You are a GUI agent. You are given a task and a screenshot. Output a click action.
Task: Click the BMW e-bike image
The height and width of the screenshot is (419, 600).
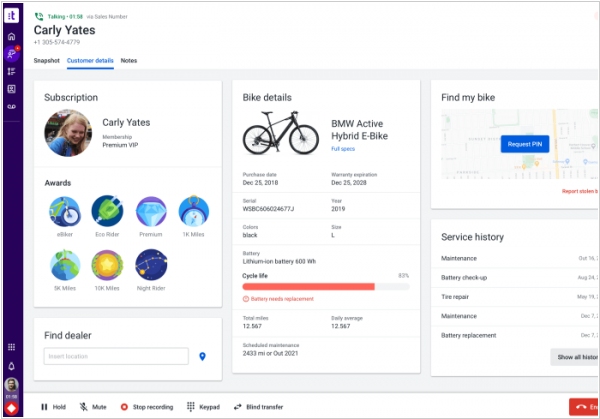click(x=280, y=133)
